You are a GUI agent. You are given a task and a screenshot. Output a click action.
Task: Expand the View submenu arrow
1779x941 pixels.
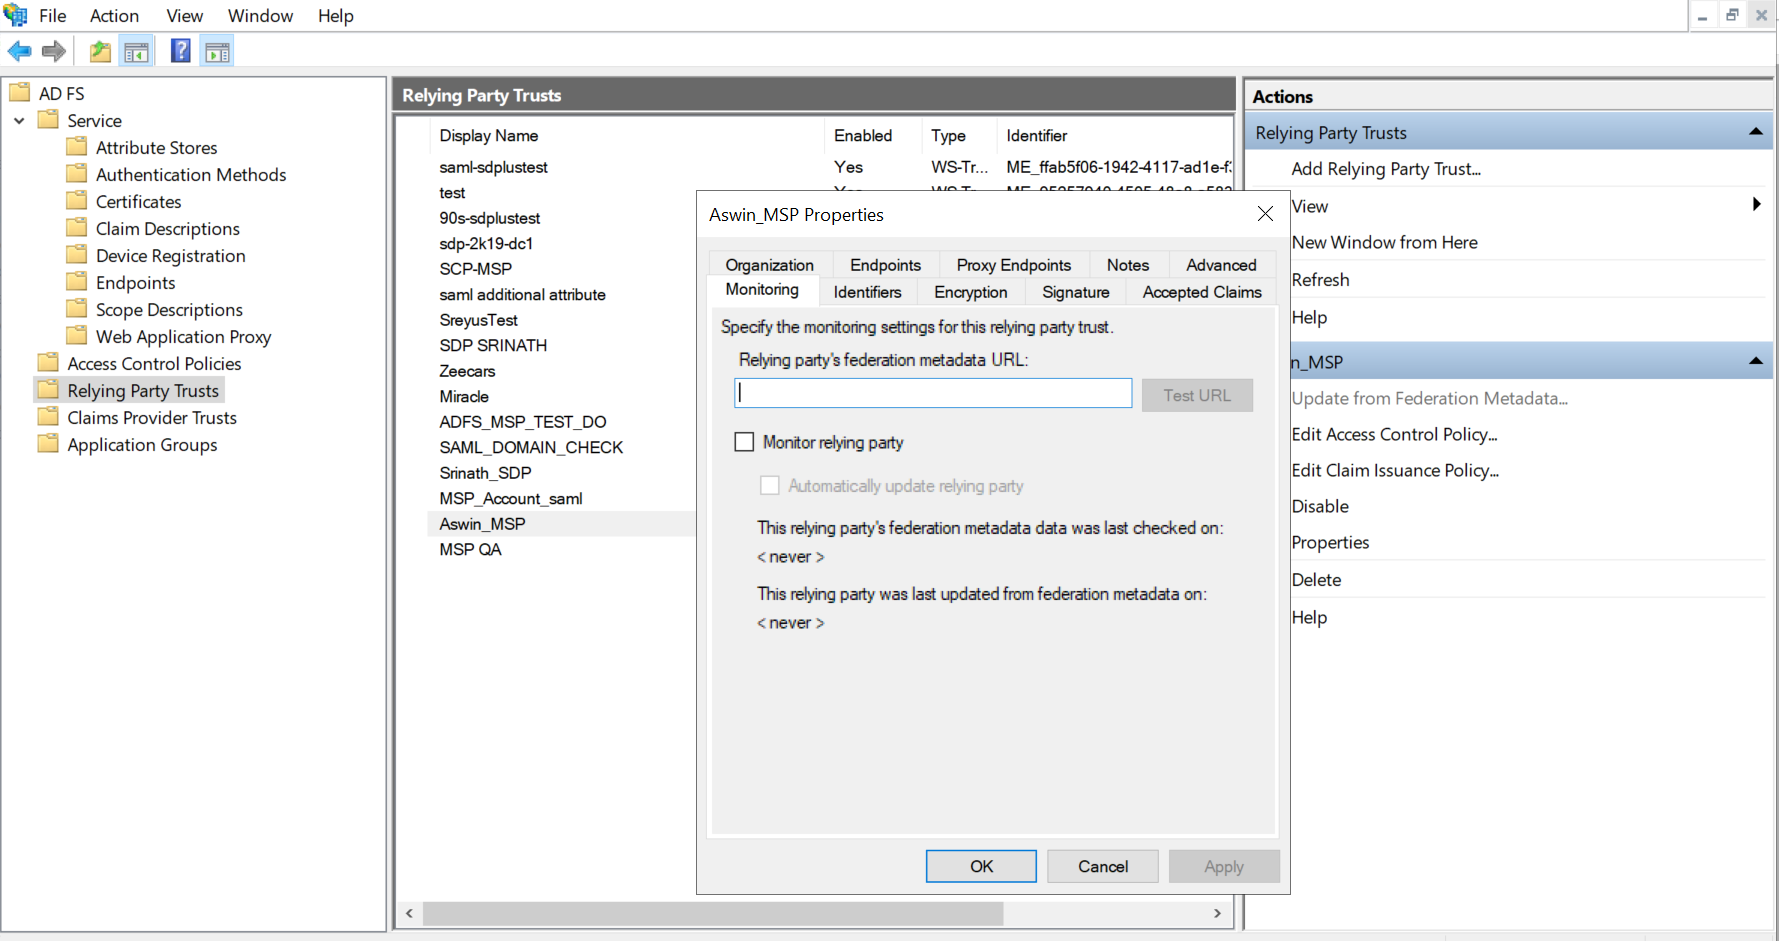tap(1756, 205)
